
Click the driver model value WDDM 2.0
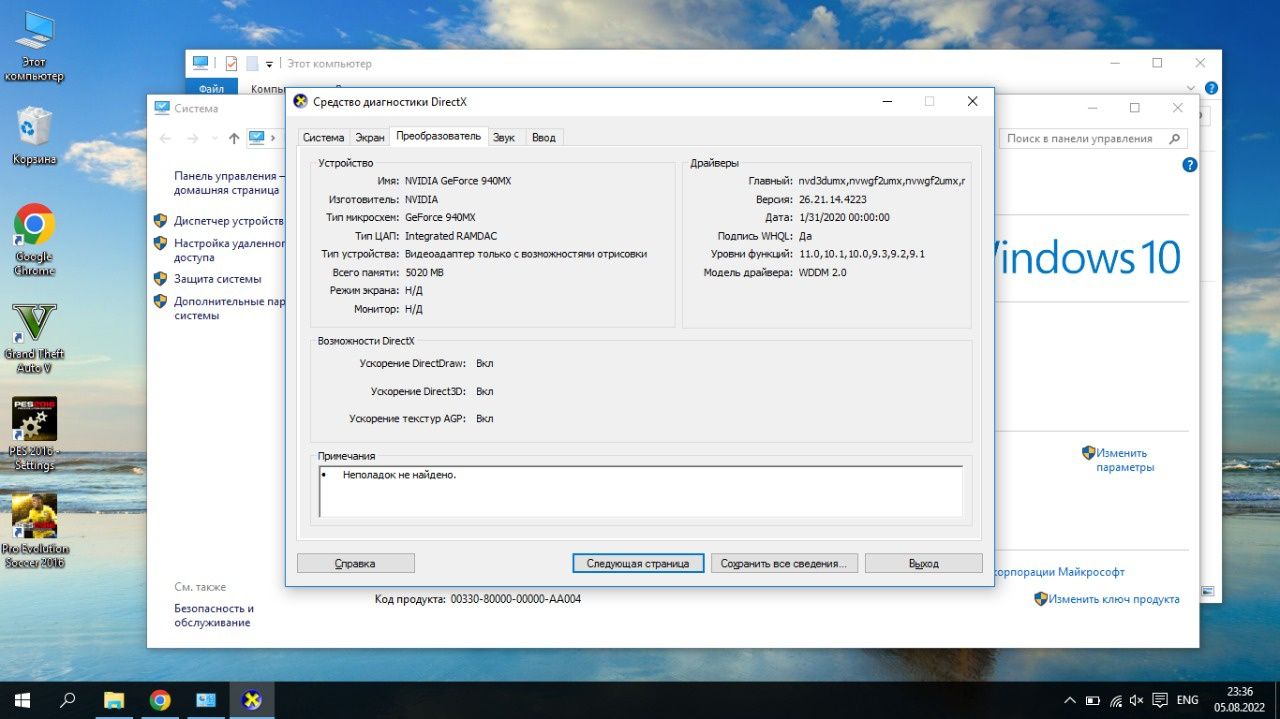click(822, 272)
